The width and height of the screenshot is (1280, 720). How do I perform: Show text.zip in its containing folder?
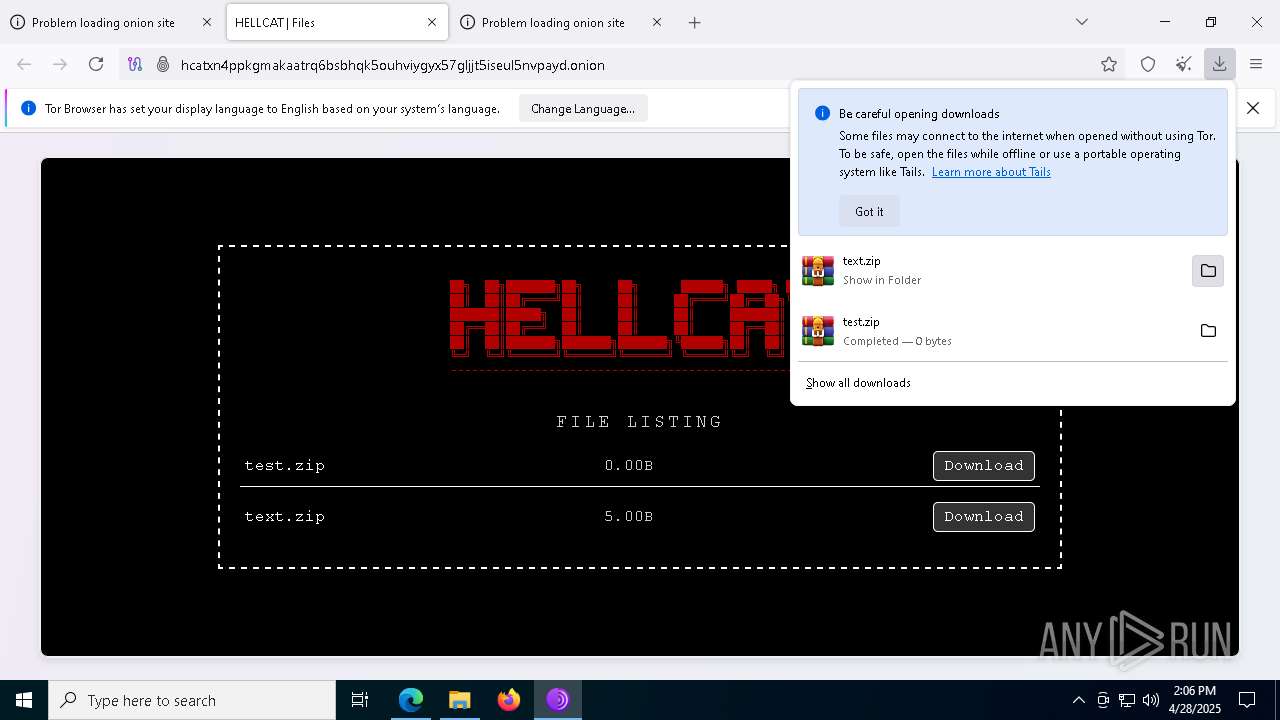(1208, 271)
